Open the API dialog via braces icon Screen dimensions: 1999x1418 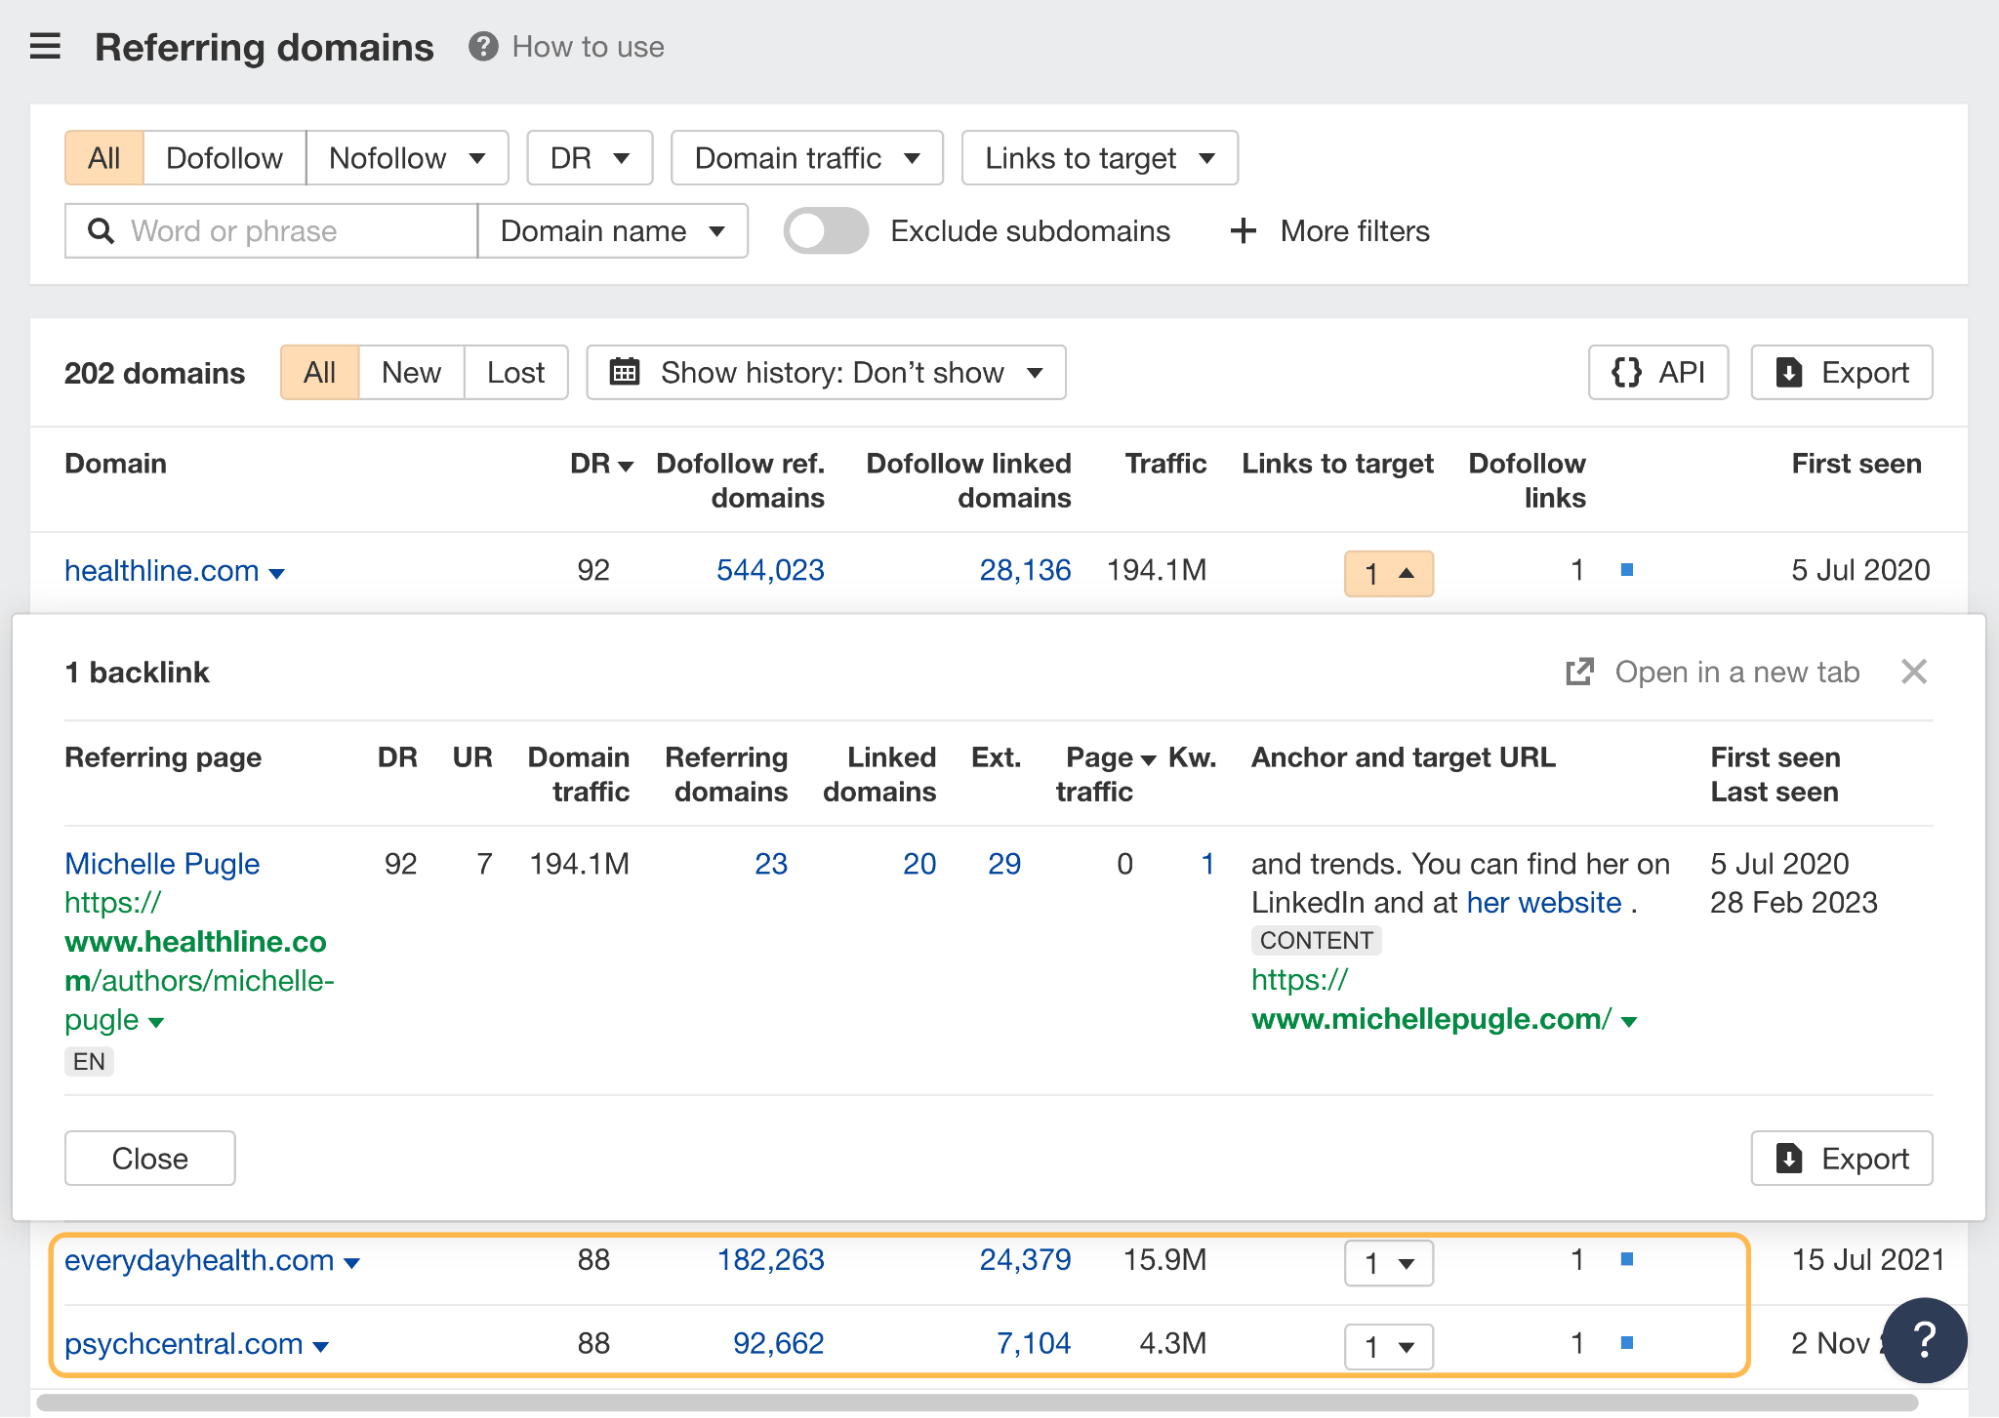(1627, 372)
